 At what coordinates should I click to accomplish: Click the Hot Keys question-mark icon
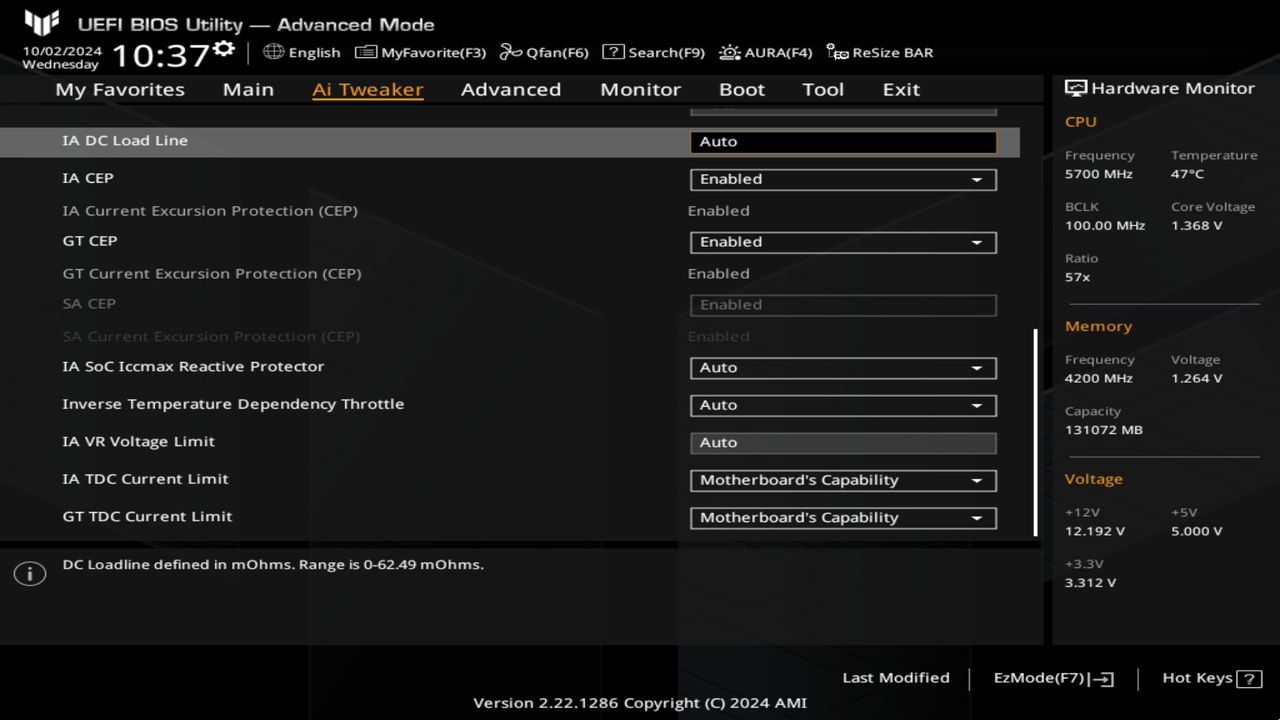[1249, 679]
